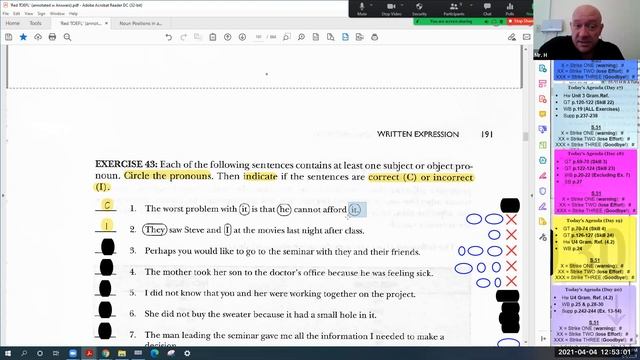Close the Red TOEFL document tab
The width and height of the screenshot is (640, 360).
coord(107,23)
